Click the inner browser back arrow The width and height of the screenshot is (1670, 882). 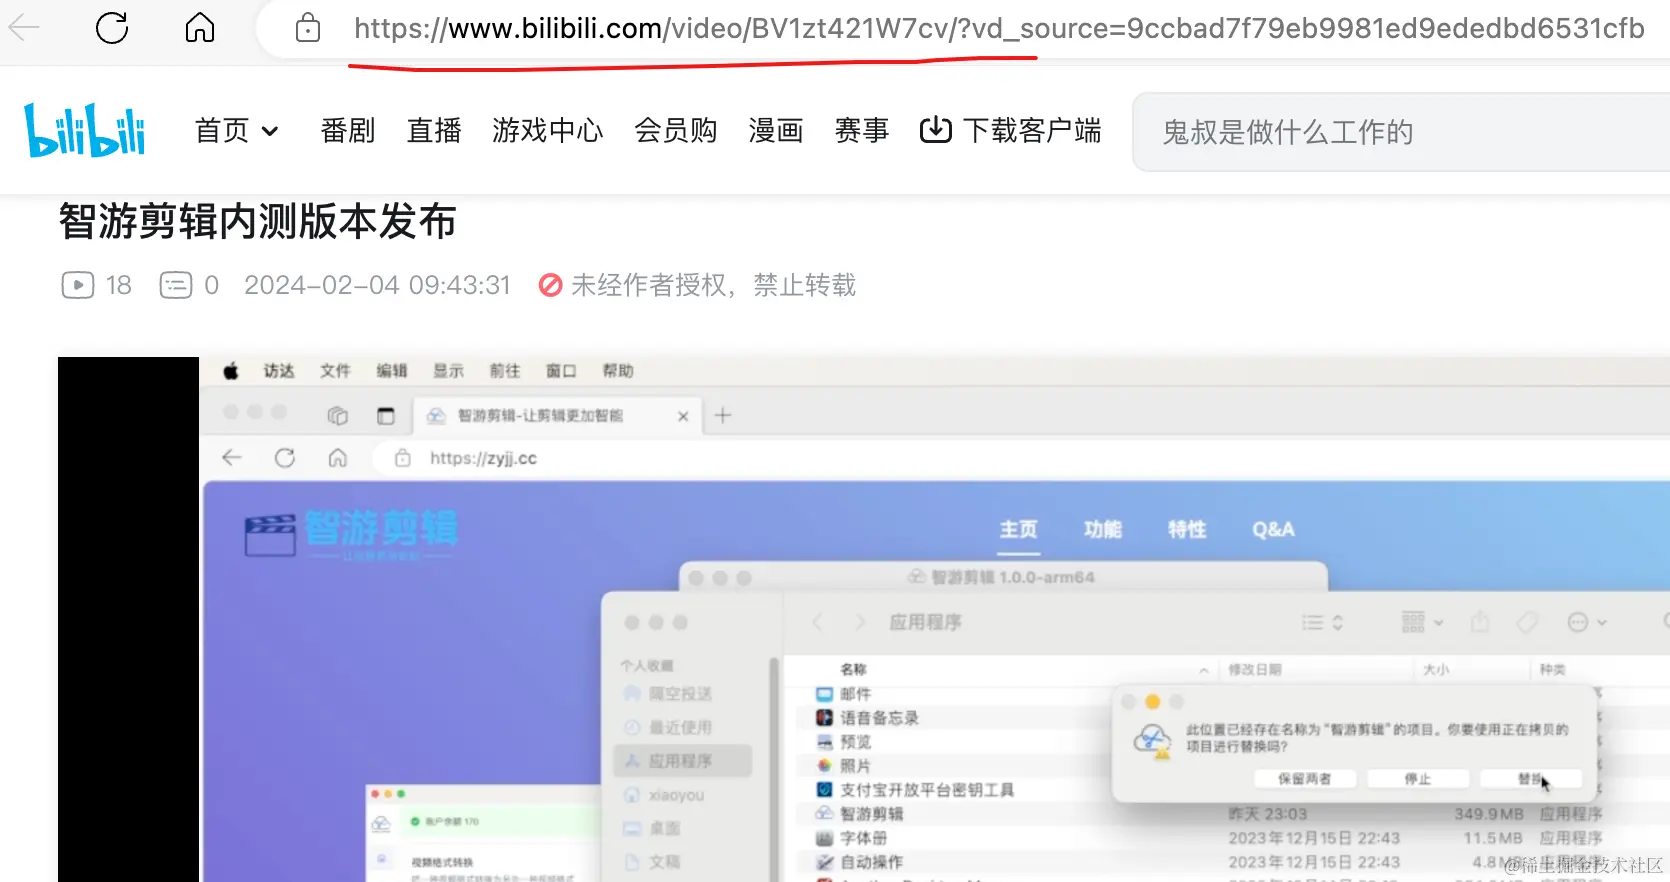[232, 458]
